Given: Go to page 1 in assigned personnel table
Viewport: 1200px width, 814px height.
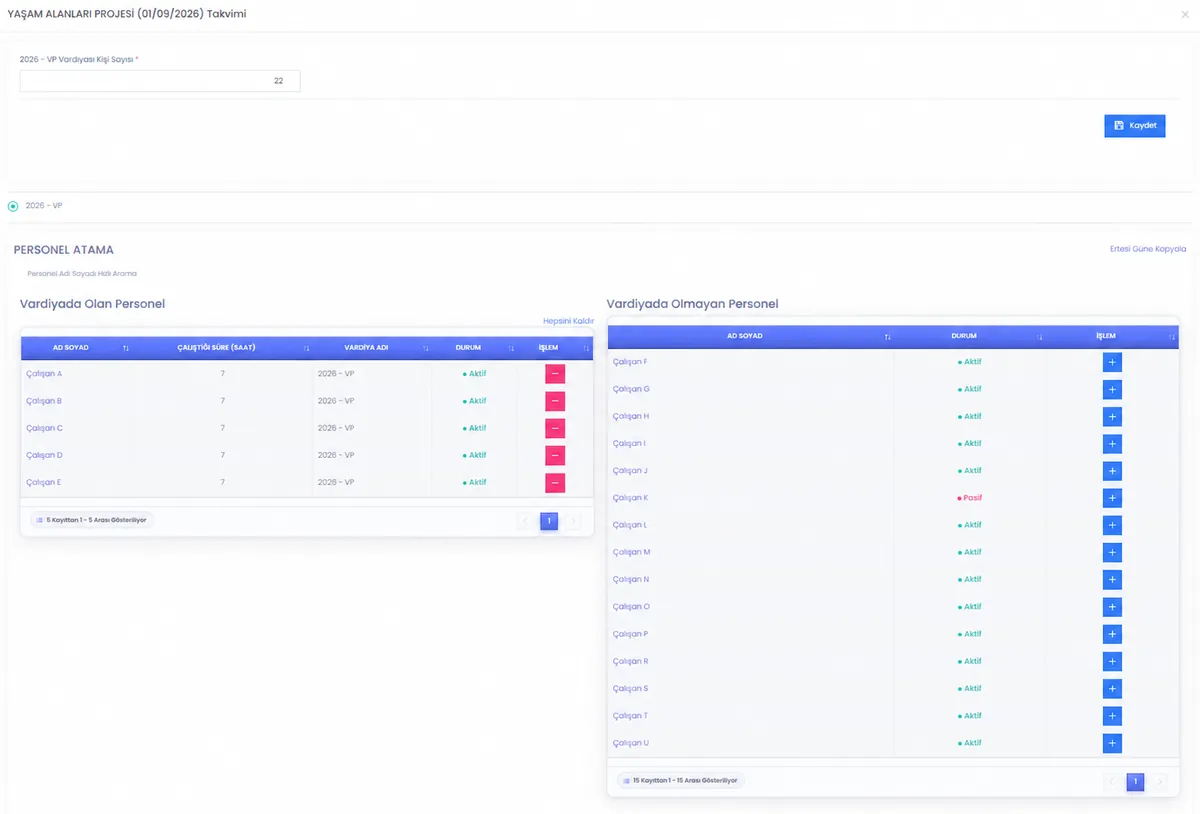Looking at the screenshot, I should click(549, 521).
